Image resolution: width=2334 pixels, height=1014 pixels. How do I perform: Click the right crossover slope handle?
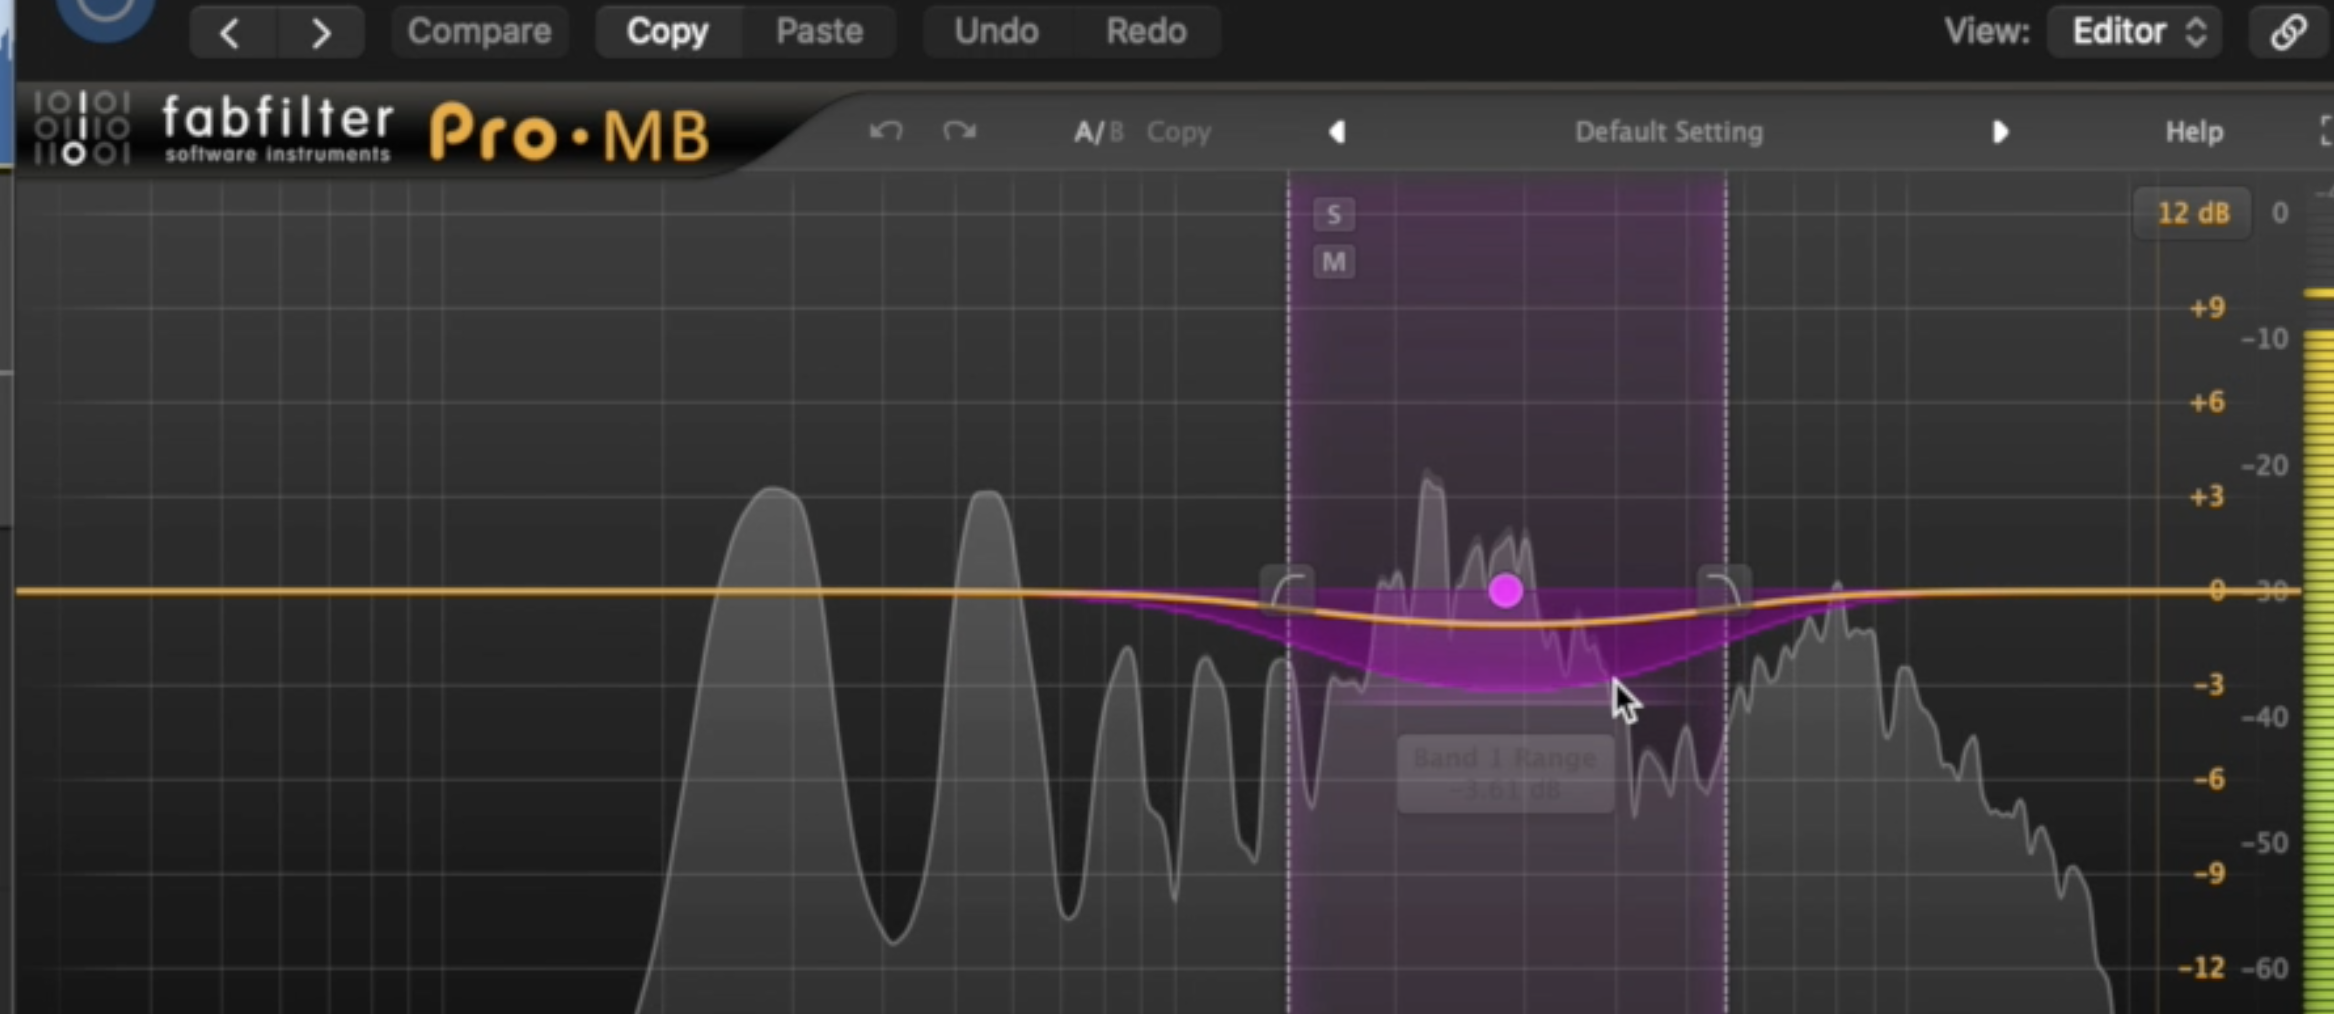tap(1725, 588)
